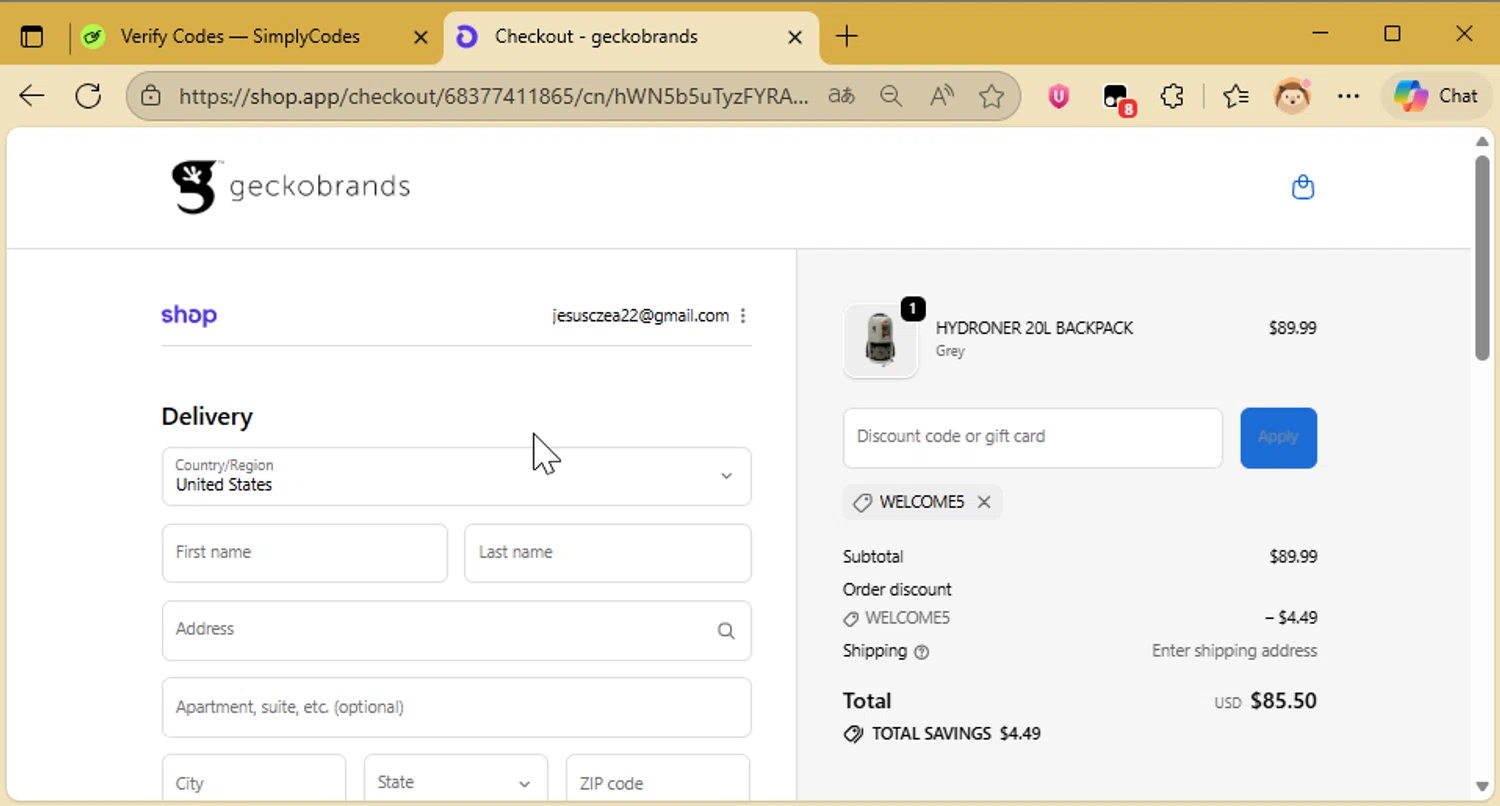This screenshot has height=806, width=1500.
Task: Select the Checkout - geckobrands tab
Action: coord(630,37)
